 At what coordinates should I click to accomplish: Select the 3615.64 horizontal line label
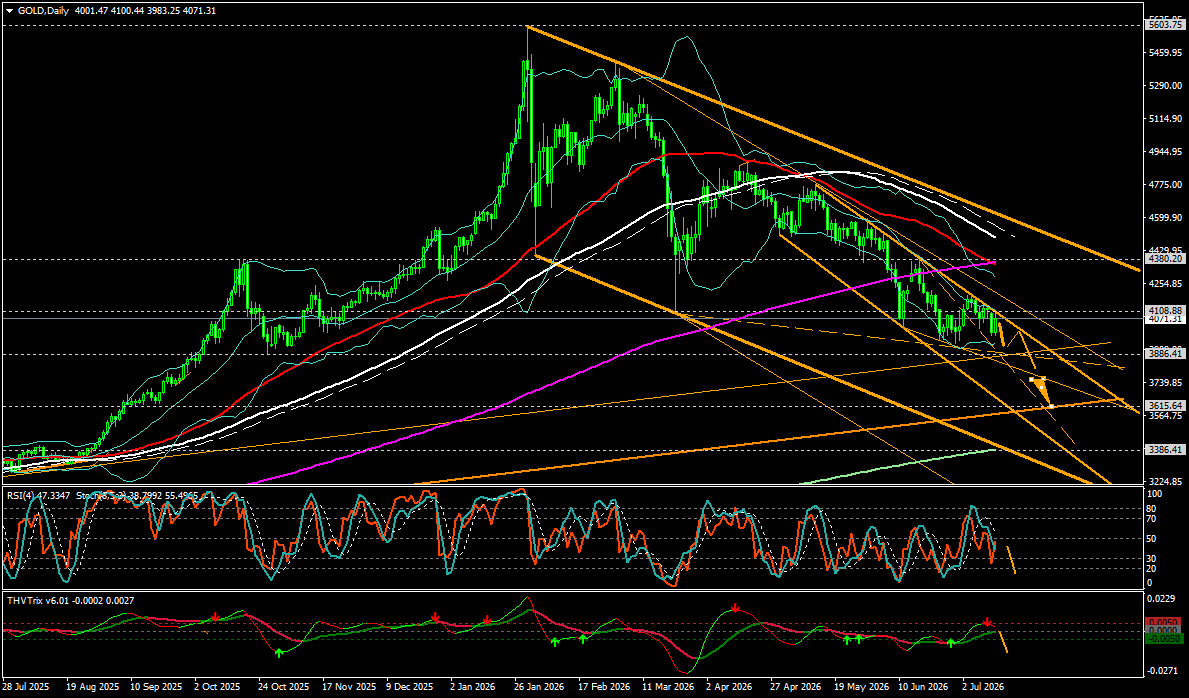click(1166, 406)
